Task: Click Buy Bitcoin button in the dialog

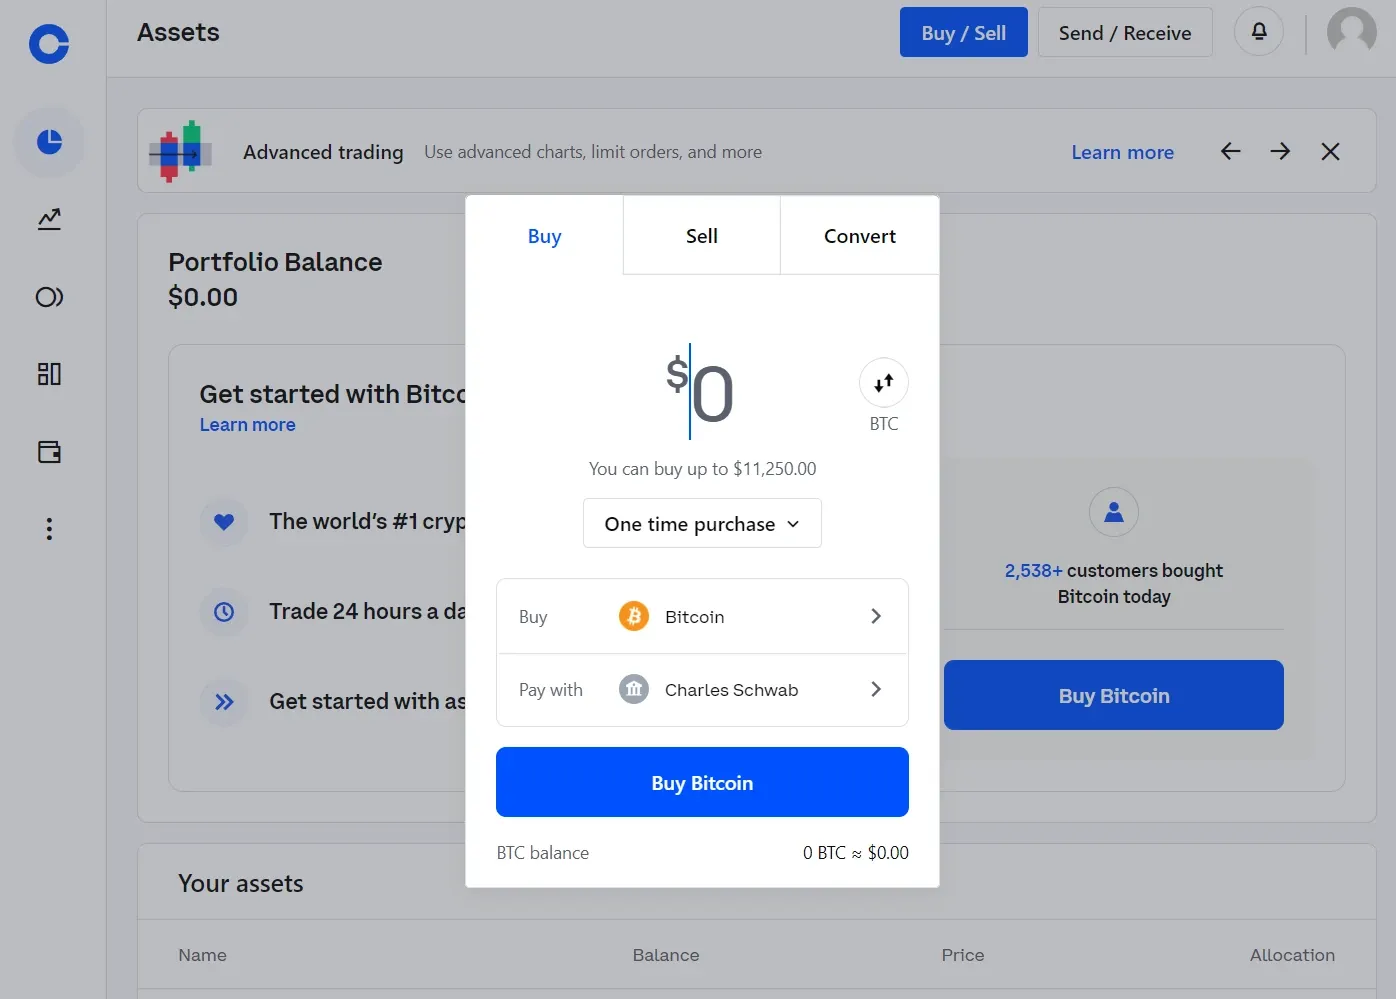Action: (702, 782)
